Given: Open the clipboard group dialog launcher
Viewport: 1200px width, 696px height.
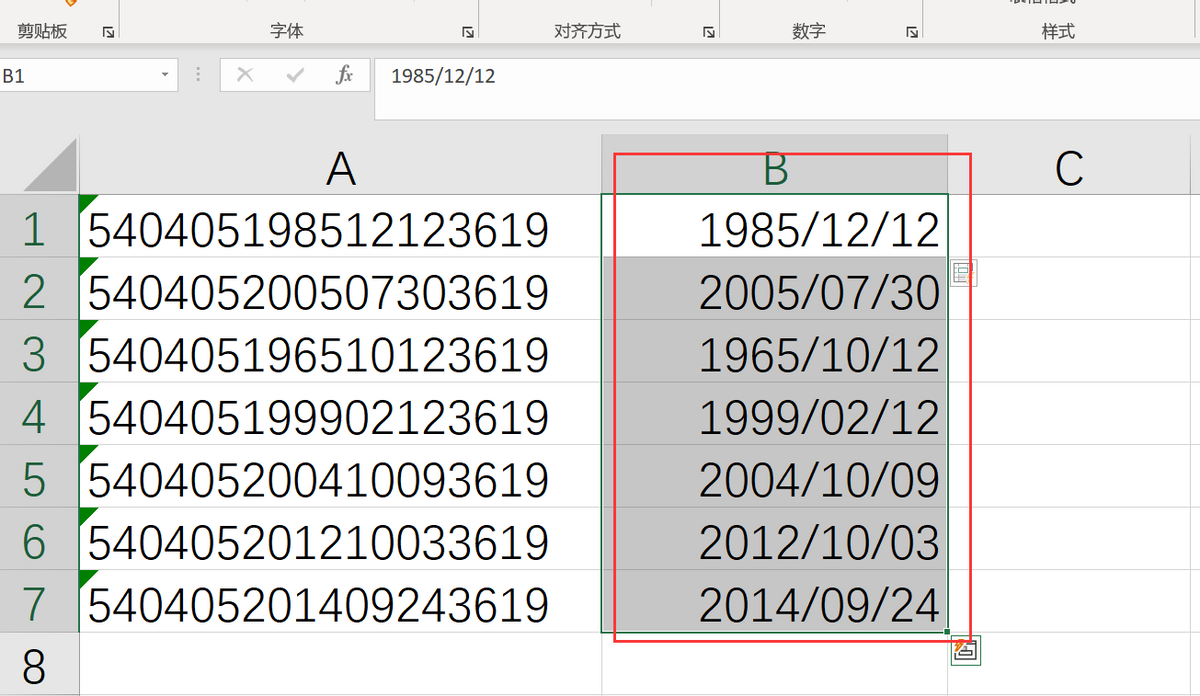Looking at the screenshot, I should point(108,33).
